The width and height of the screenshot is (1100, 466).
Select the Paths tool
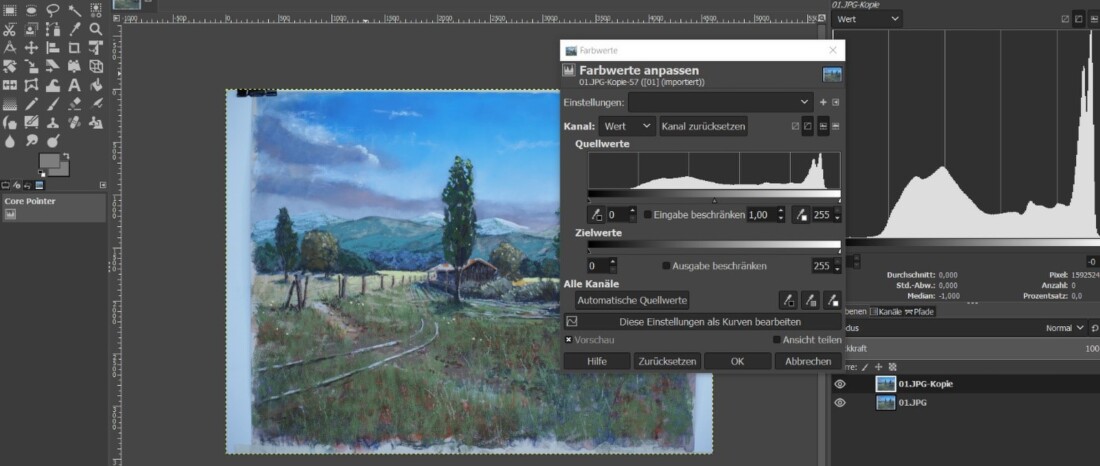coord(53,29)
